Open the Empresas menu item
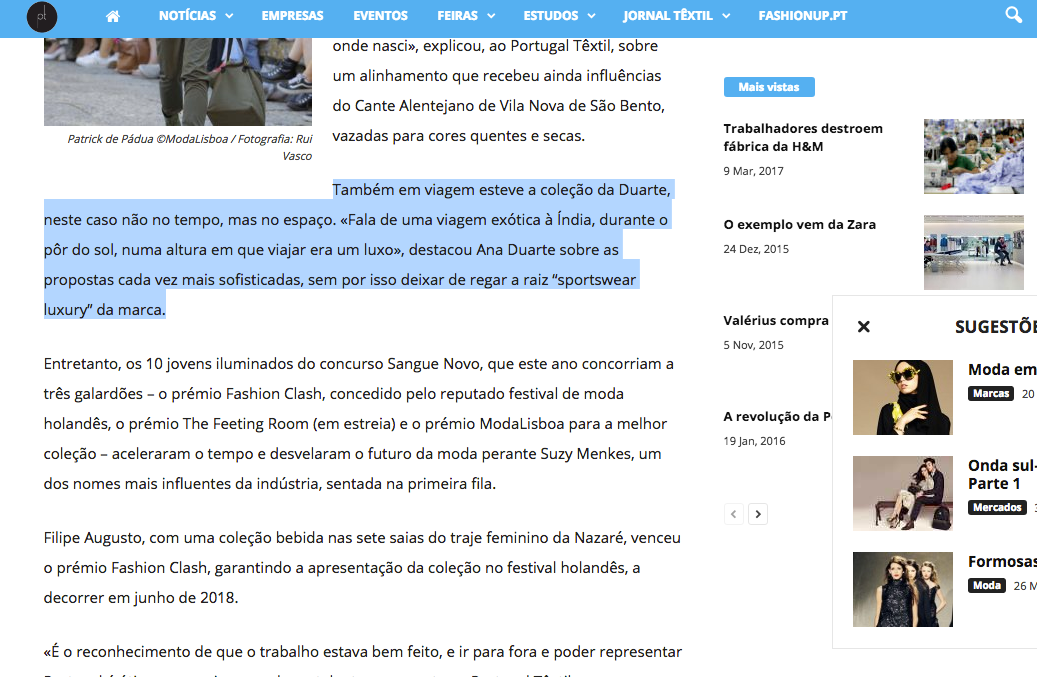Image resolution: width=1037 pixels, height=677 pixels. [x=292, y=16]
